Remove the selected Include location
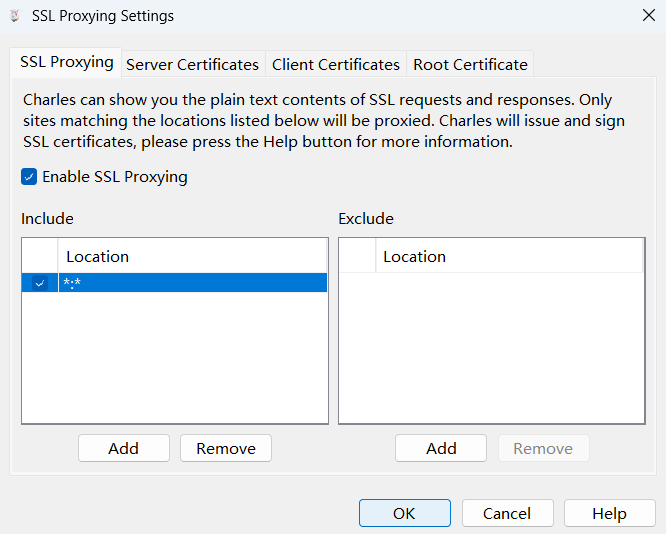 (x=226, y=448)
